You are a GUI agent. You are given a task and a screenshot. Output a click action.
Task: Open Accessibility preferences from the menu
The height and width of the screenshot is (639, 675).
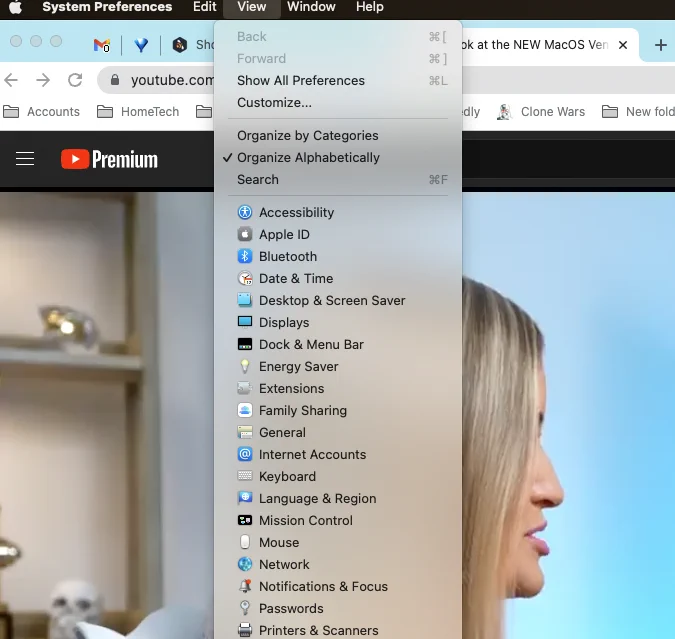tap(338, 212)
